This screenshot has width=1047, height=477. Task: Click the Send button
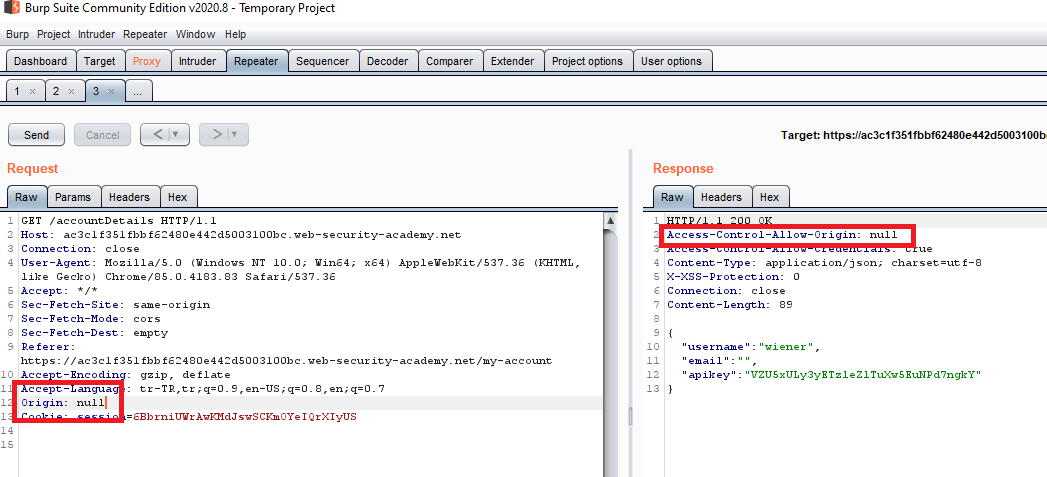click(37, 134)
